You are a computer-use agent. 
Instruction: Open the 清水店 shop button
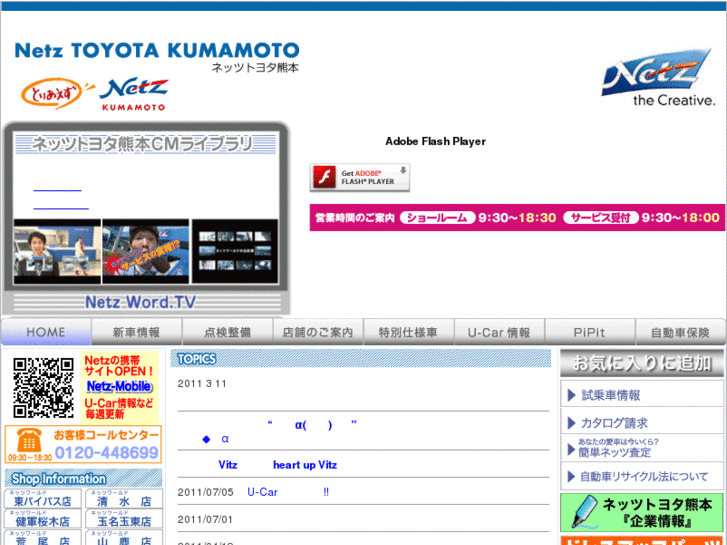[x=124, y=499]
